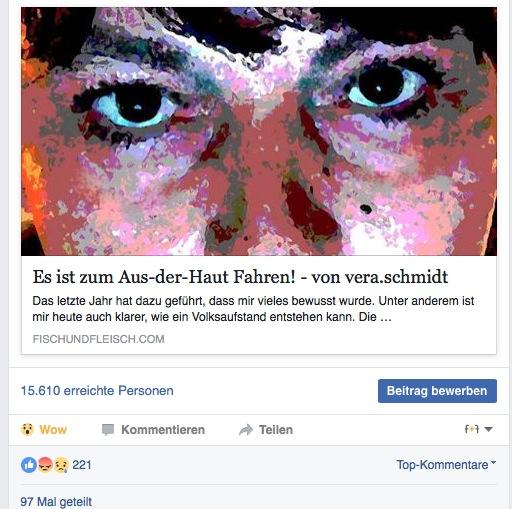This screenshot has height=509, width=512.
Task: Expand the Top-Kommentare sorting dropdown
Action: (446, 464)
